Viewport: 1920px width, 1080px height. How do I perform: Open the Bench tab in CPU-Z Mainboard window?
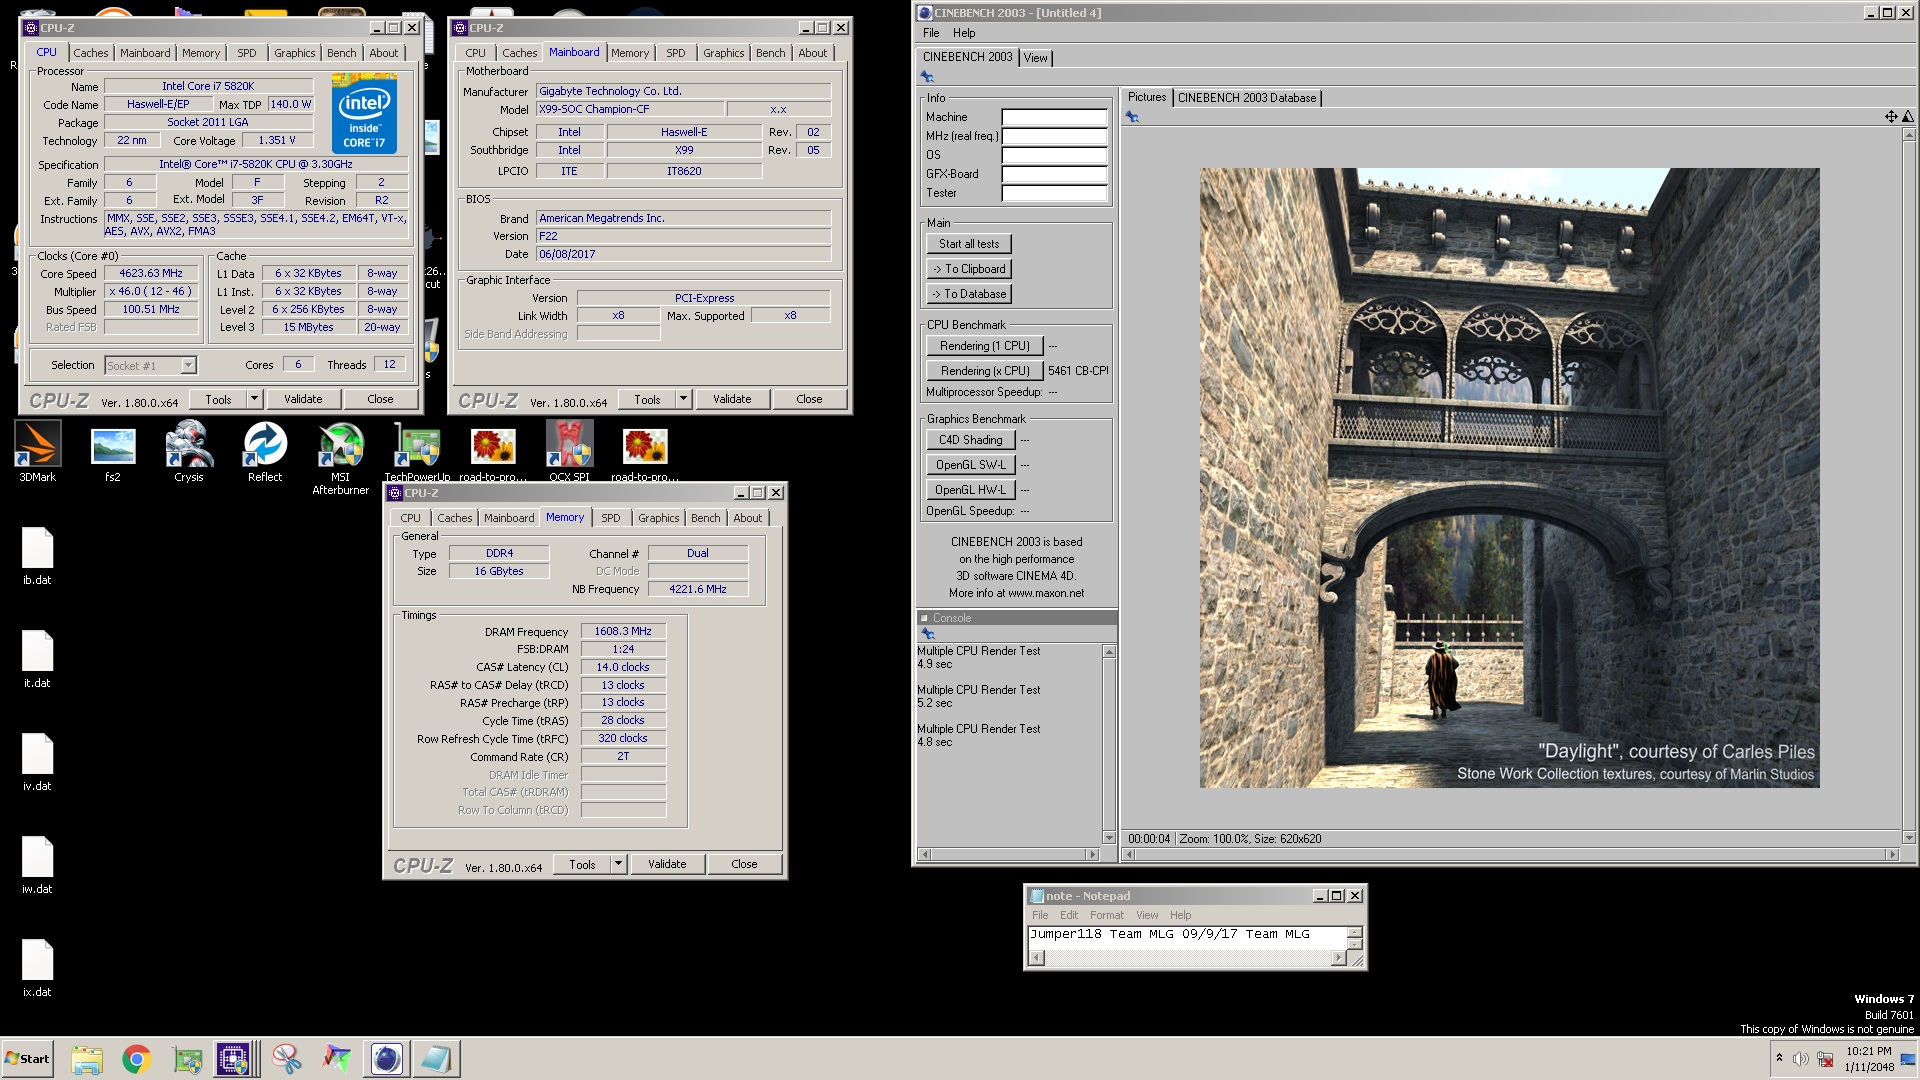(x=771, y=53)
